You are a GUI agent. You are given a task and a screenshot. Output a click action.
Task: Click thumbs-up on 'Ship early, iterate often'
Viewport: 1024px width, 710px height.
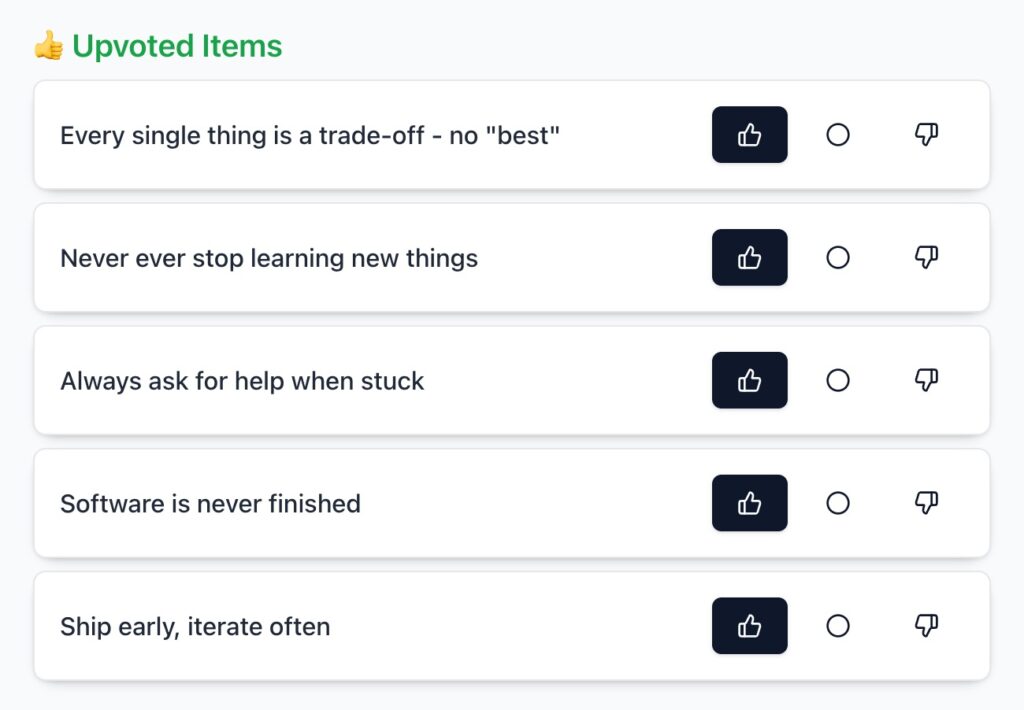(x=749, y=626)
